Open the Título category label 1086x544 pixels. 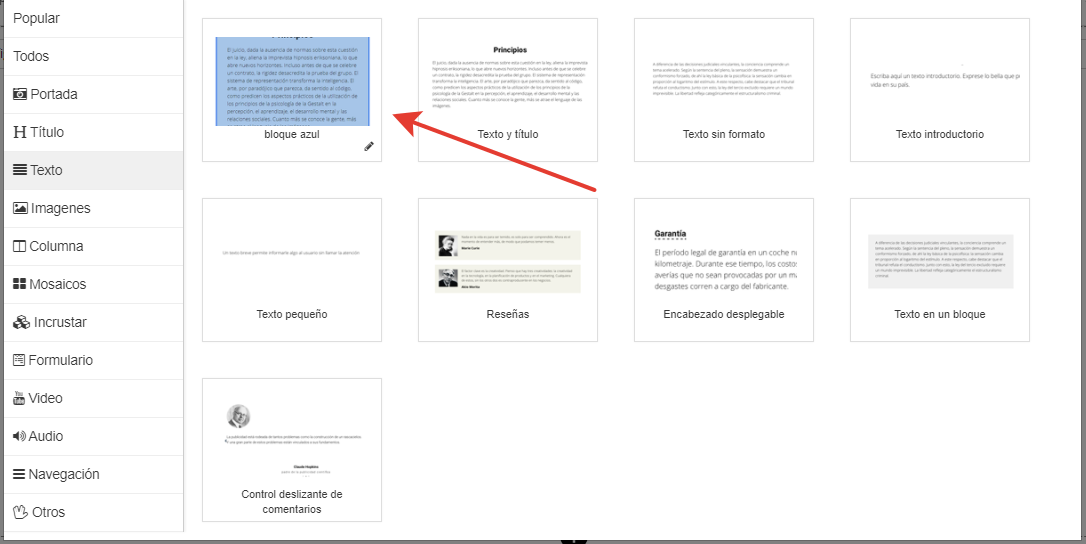coord(47,132)
